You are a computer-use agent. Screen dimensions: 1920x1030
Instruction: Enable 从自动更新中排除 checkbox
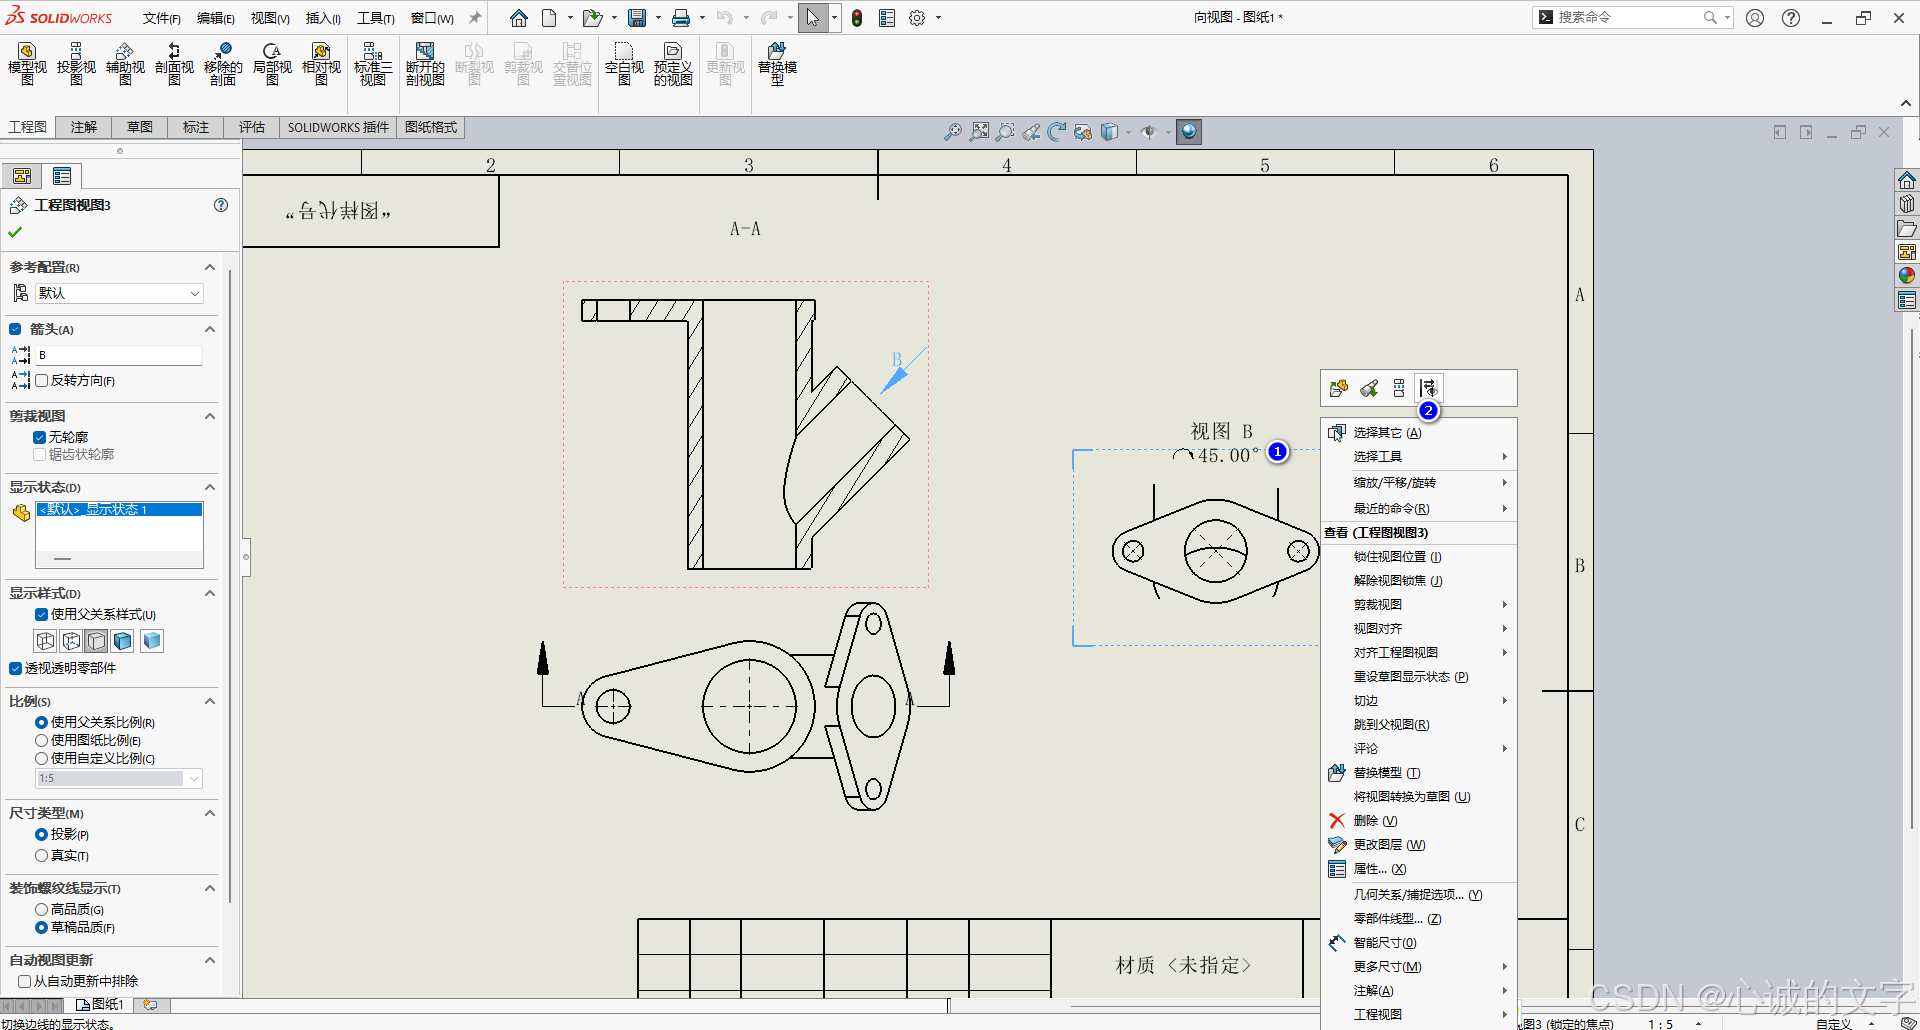point(24,982)
